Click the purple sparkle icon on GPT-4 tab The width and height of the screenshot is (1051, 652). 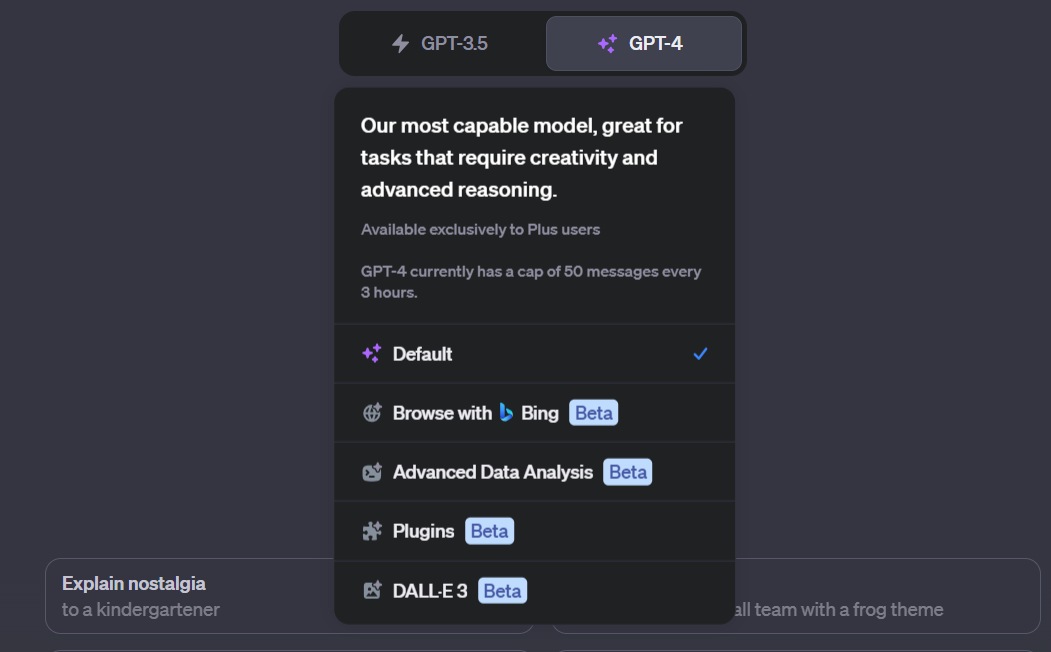click(x=607, y=44)
